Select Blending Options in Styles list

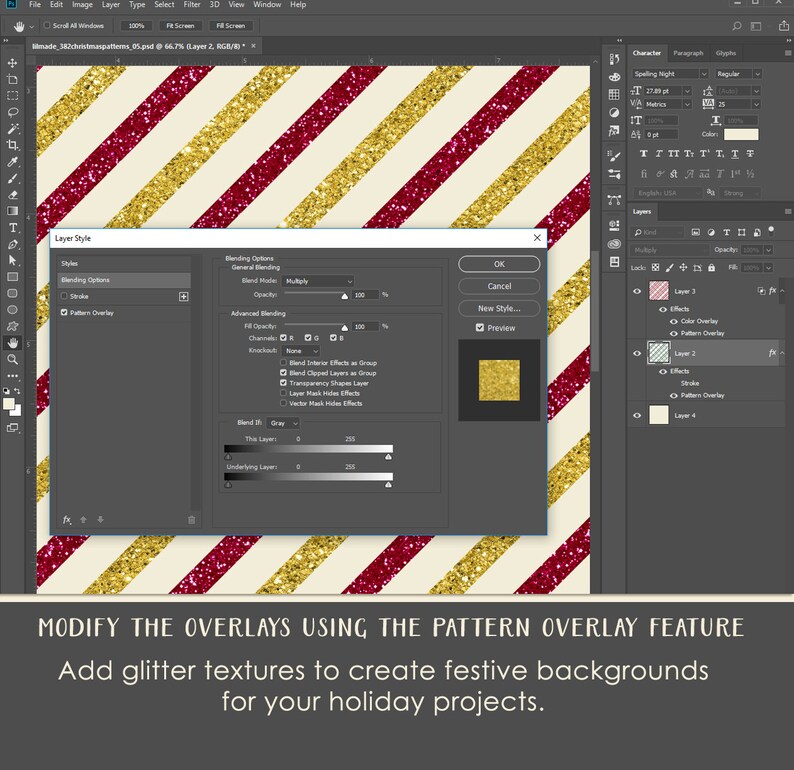(x=124, y=280)
